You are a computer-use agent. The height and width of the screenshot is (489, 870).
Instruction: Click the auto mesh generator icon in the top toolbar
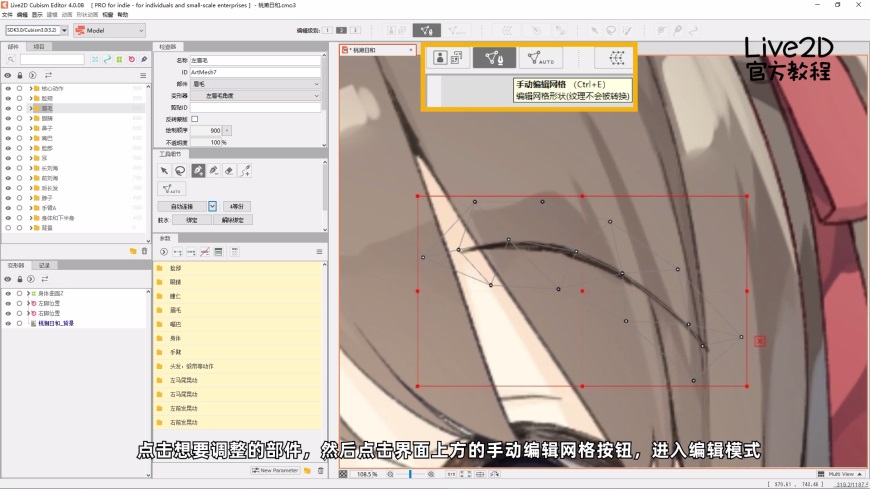point(457,31)
